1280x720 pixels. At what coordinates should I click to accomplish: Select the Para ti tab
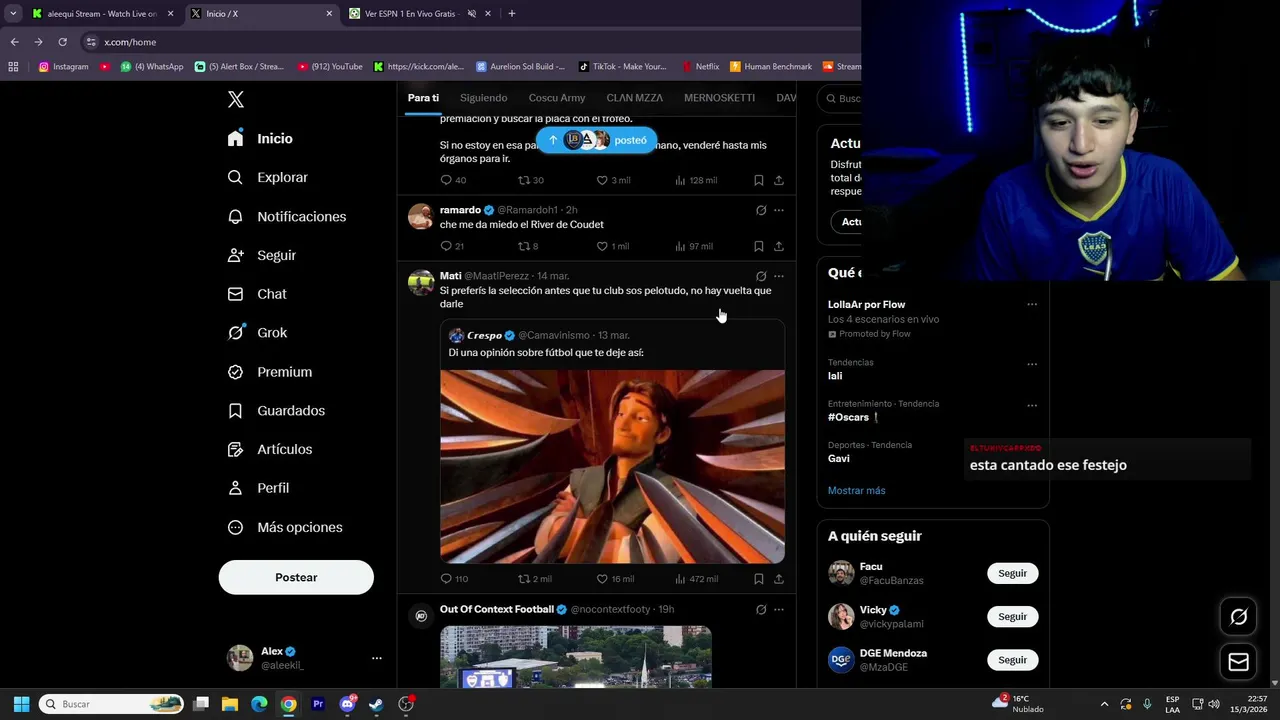pos(423,98)
